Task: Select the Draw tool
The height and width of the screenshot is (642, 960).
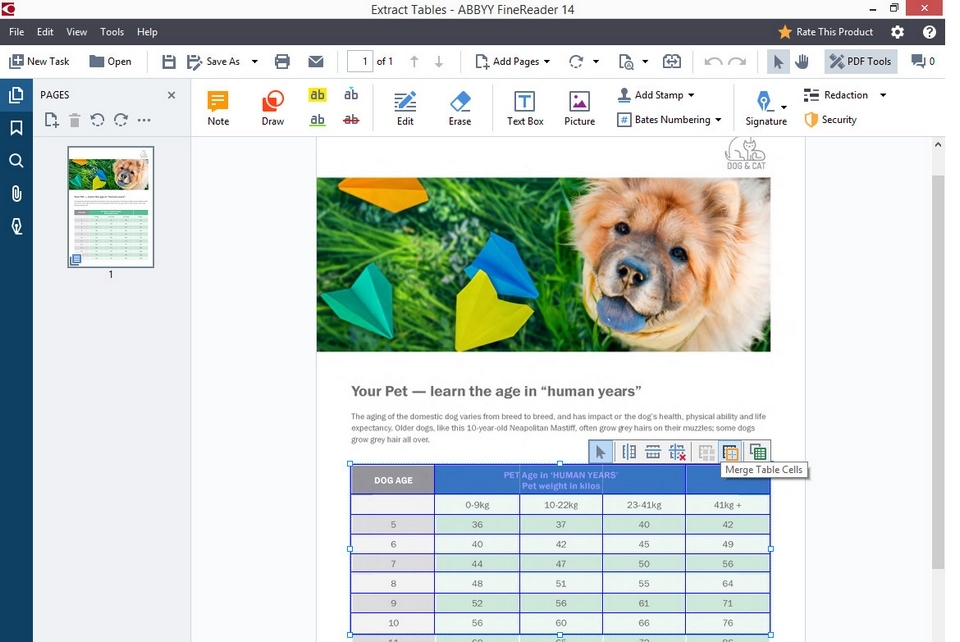Action: pos(272,108)
